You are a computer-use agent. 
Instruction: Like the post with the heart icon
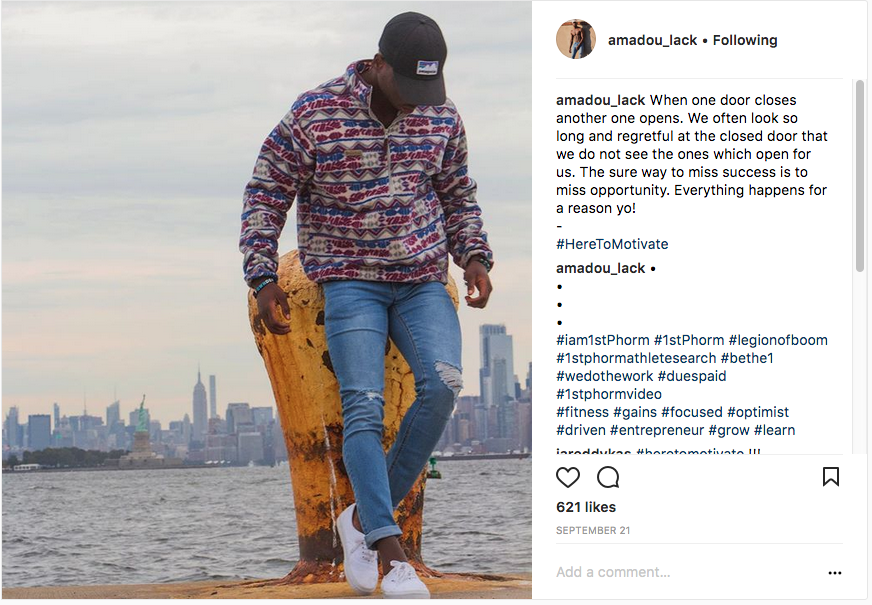[568, 477]
